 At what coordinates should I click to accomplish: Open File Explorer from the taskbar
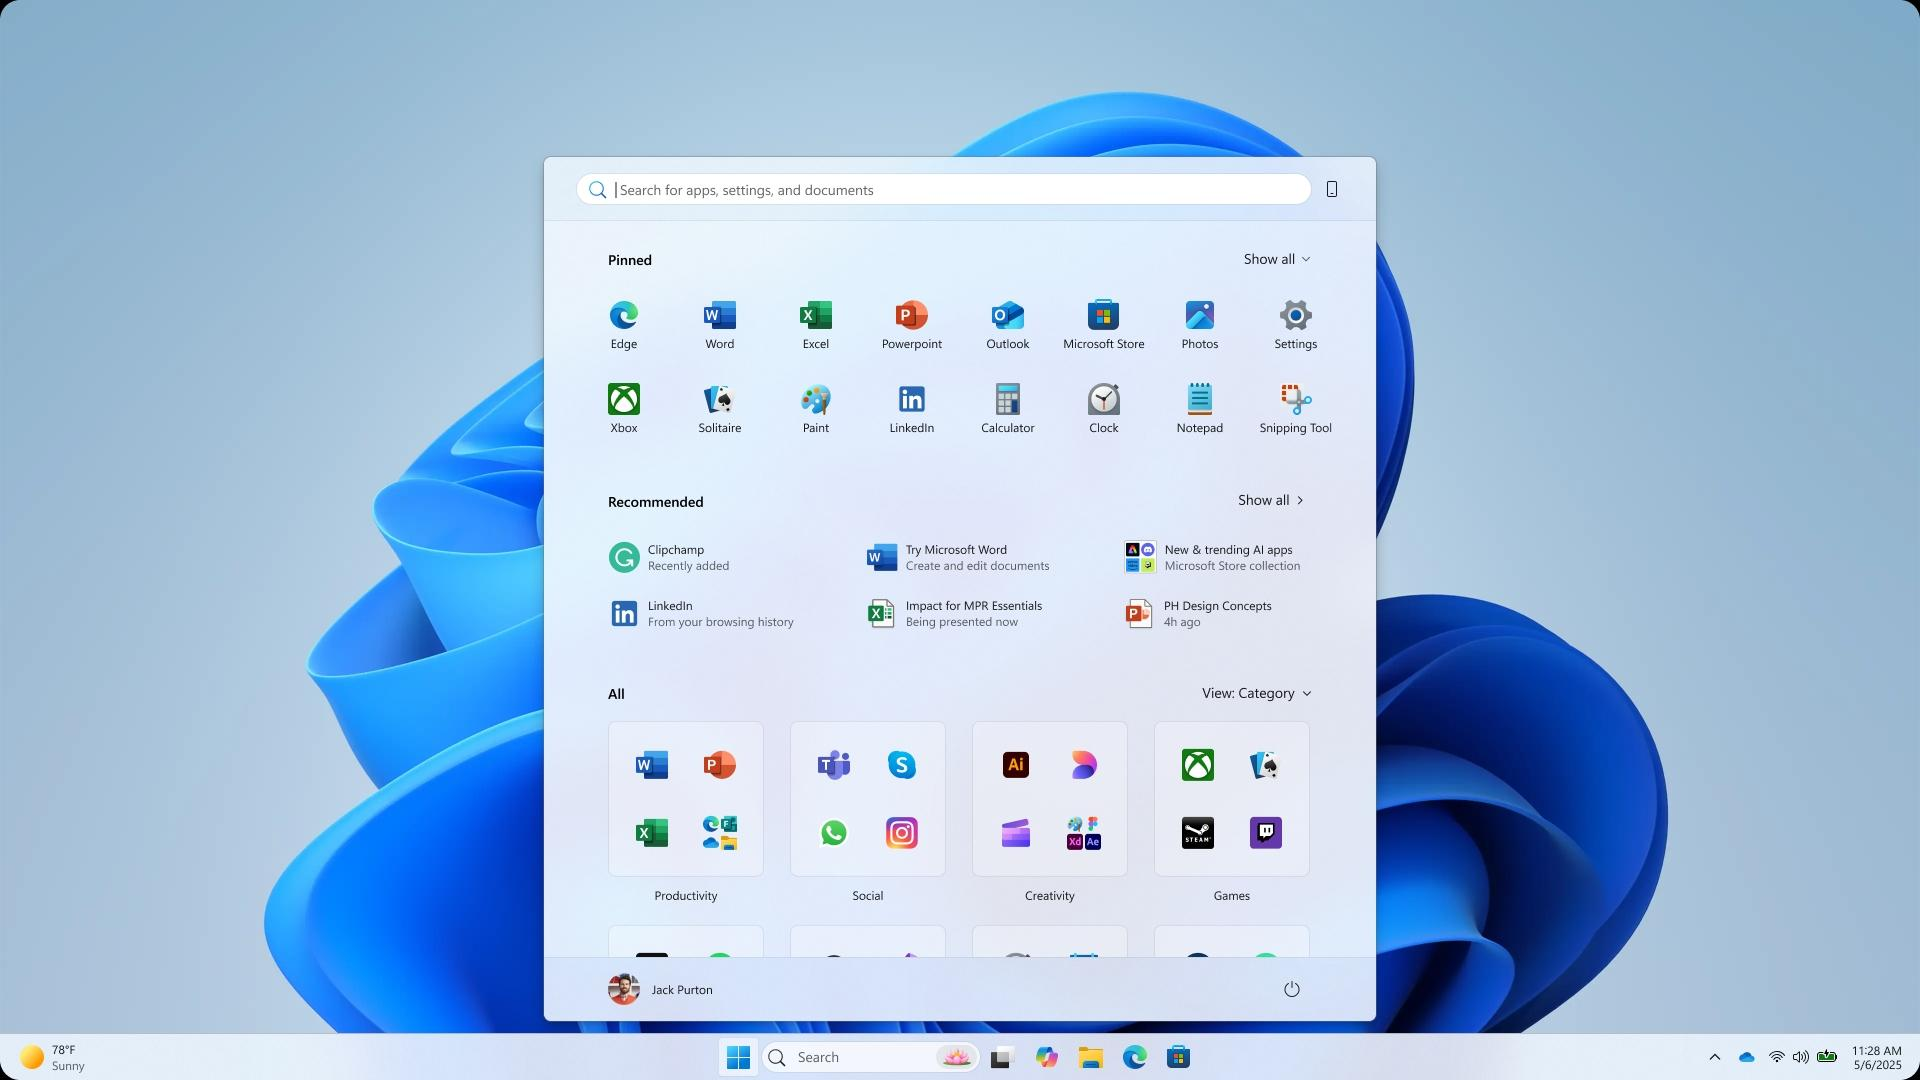pos(1091,1057)
